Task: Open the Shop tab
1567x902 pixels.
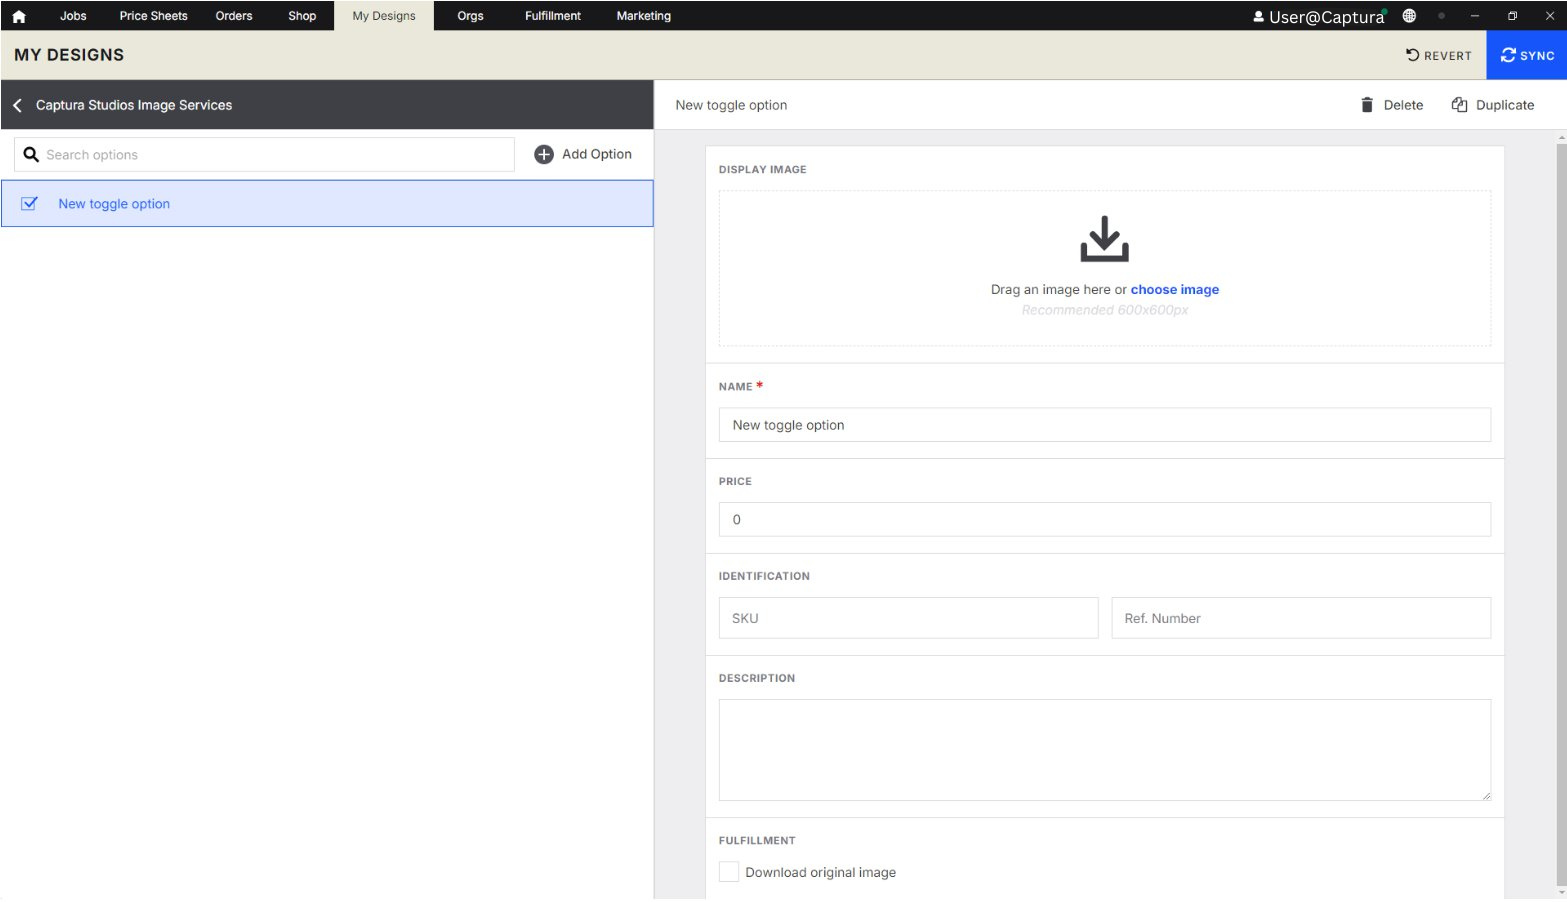Action: [x=302, y=16]
